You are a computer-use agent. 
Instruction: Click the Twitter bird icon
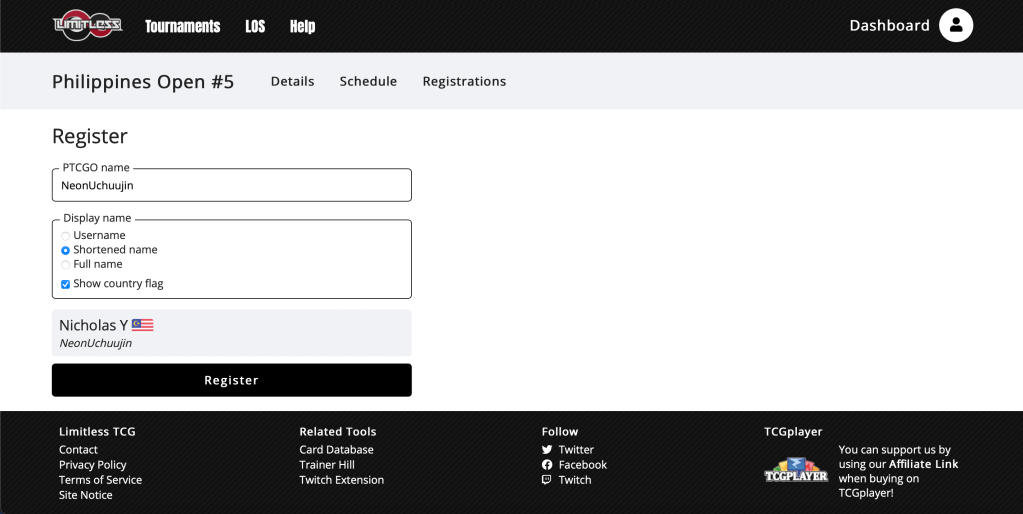[547, 450]
